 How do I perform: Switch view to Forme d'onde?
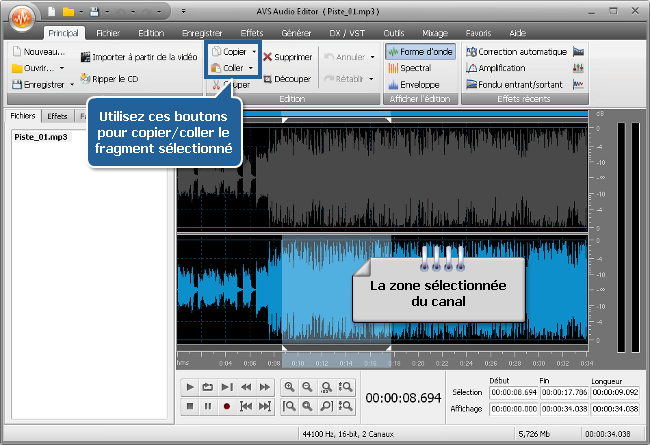[419, 51]
